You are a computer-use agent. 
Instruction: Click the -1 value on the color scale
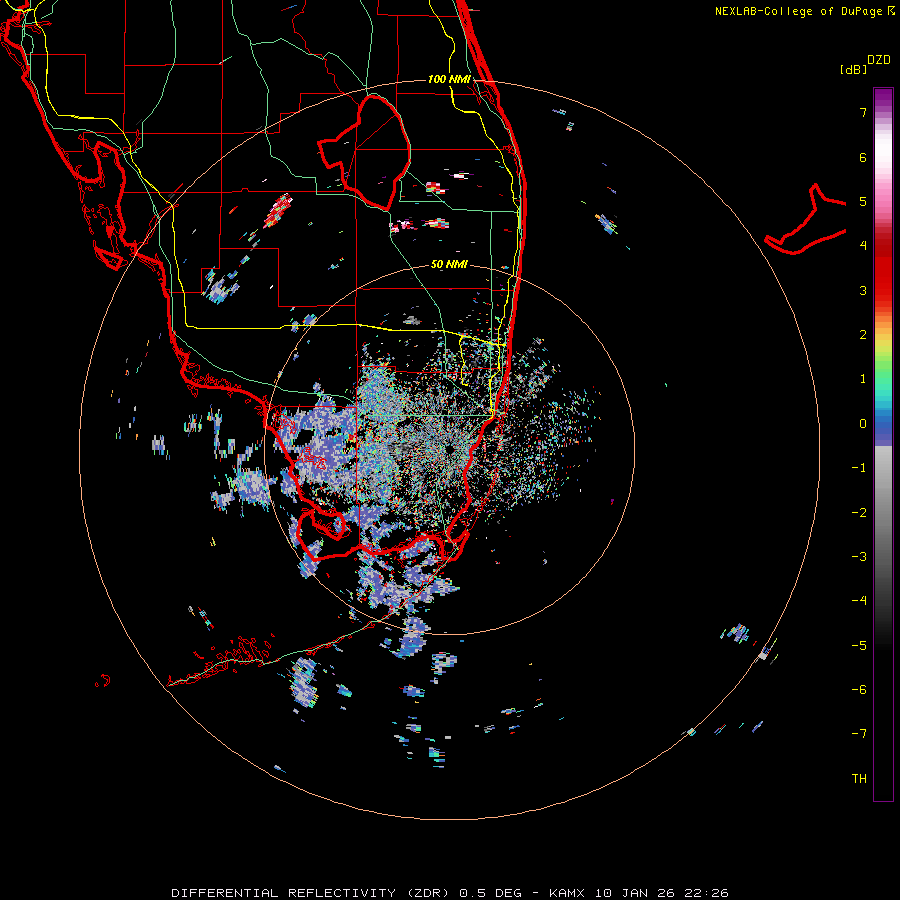(859, 468)
